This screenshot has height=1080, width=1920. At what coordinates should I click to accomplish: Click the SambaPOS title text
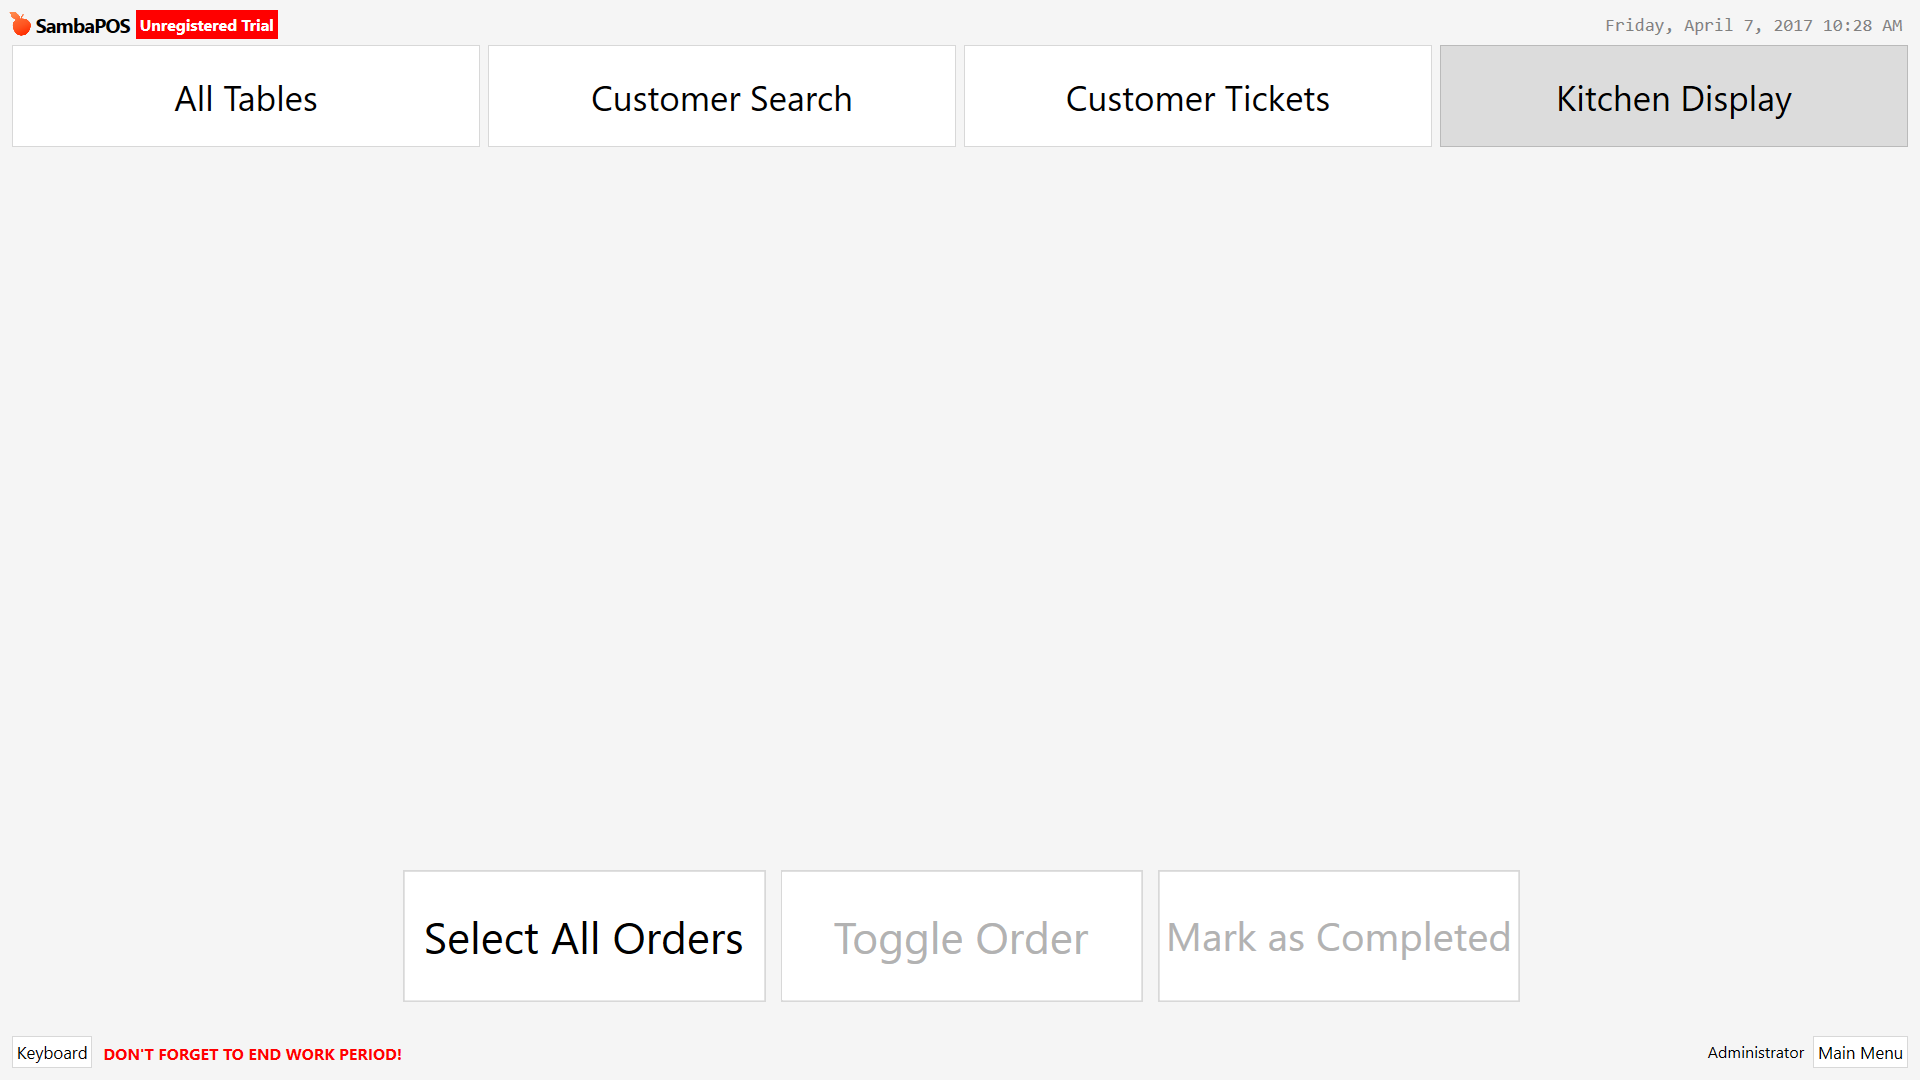point(83,26)
